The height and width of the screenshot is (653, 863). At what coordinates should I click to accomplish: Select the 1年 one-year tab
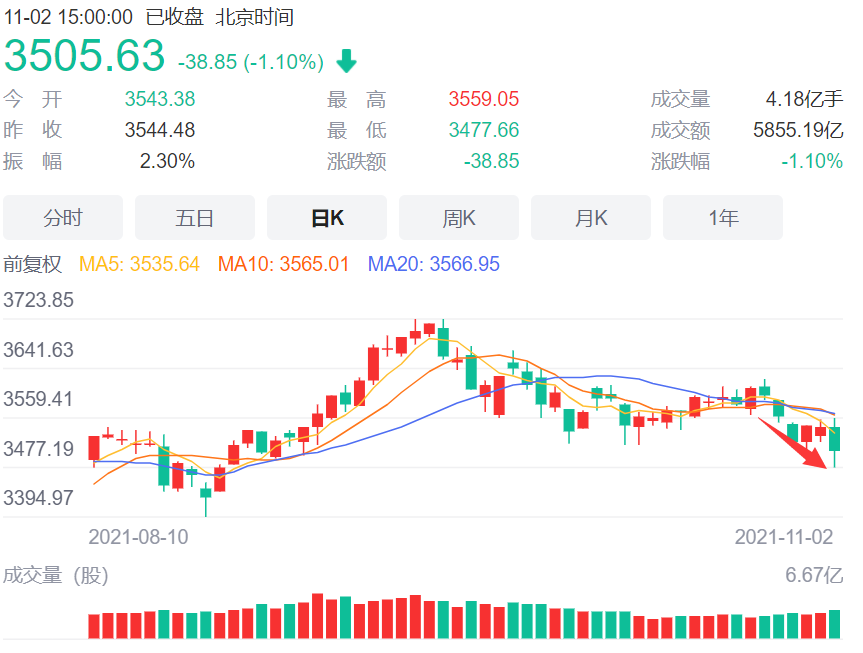[723, 218]
